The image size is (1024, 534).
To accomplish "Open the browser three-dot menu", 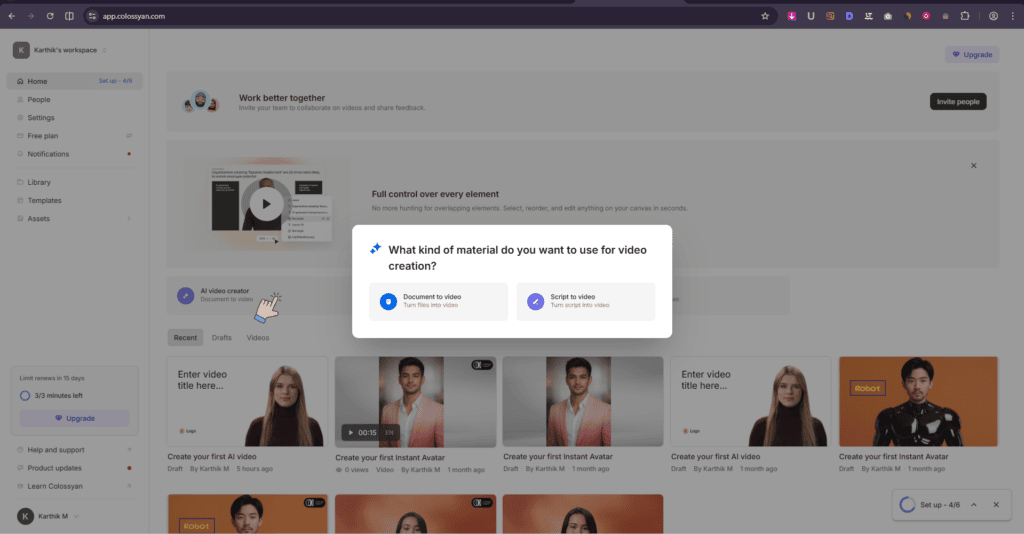I will pyautogui.click(x=1013, y=16).
